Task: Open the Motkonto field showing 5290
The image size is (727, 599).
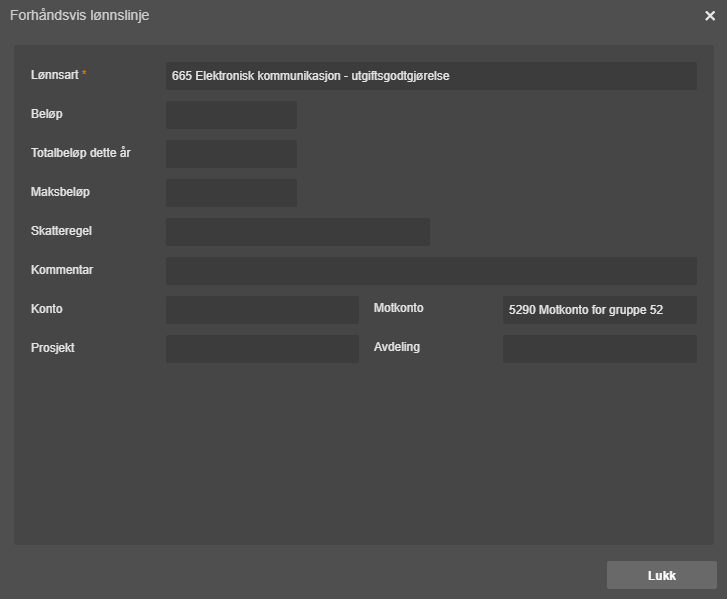Action: (x=599, y=310)
